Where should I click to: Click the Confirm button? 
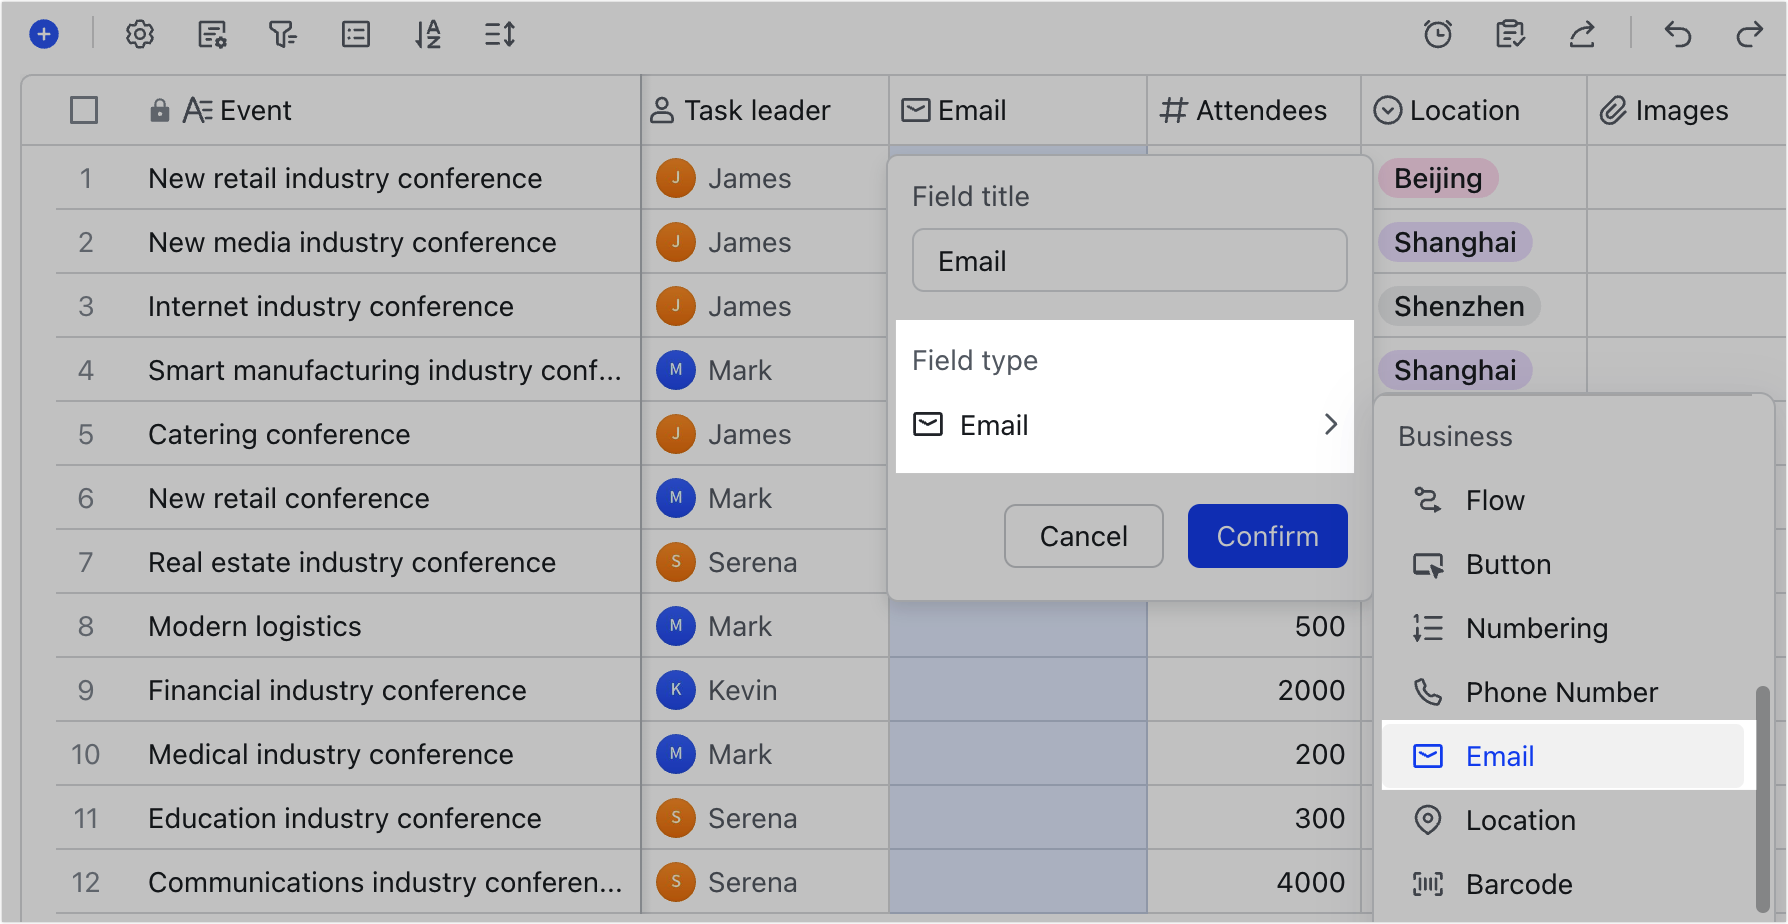[x=1267, y=536]
